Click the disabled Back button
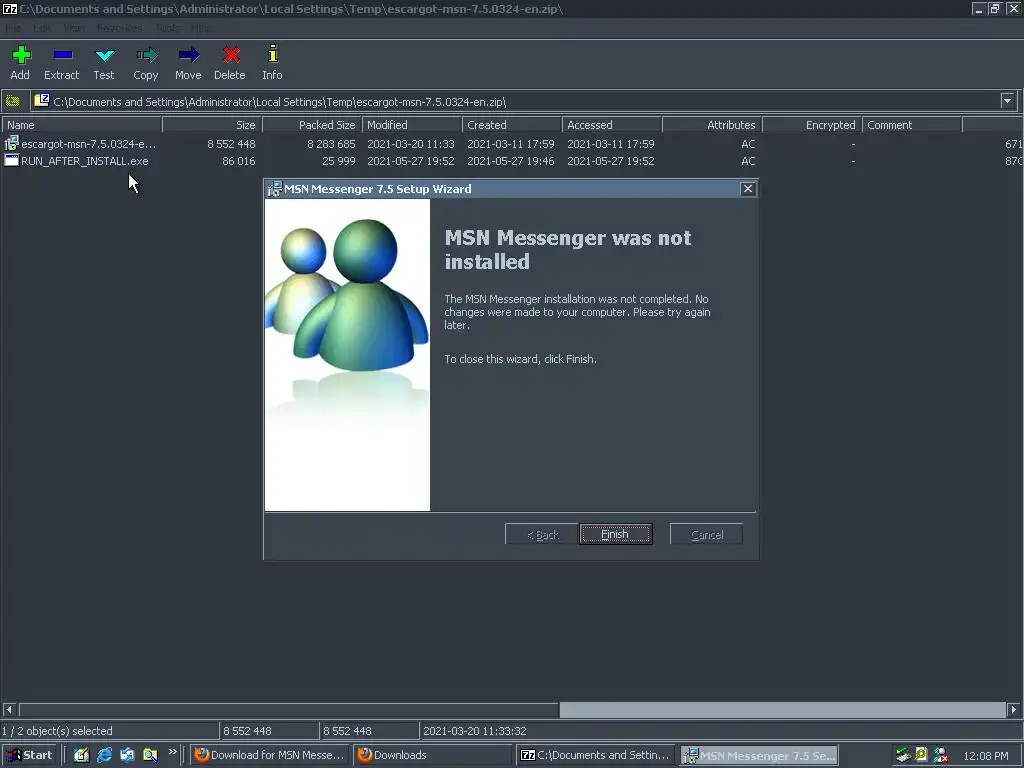The image size is (1024, 768). [541, 534]
